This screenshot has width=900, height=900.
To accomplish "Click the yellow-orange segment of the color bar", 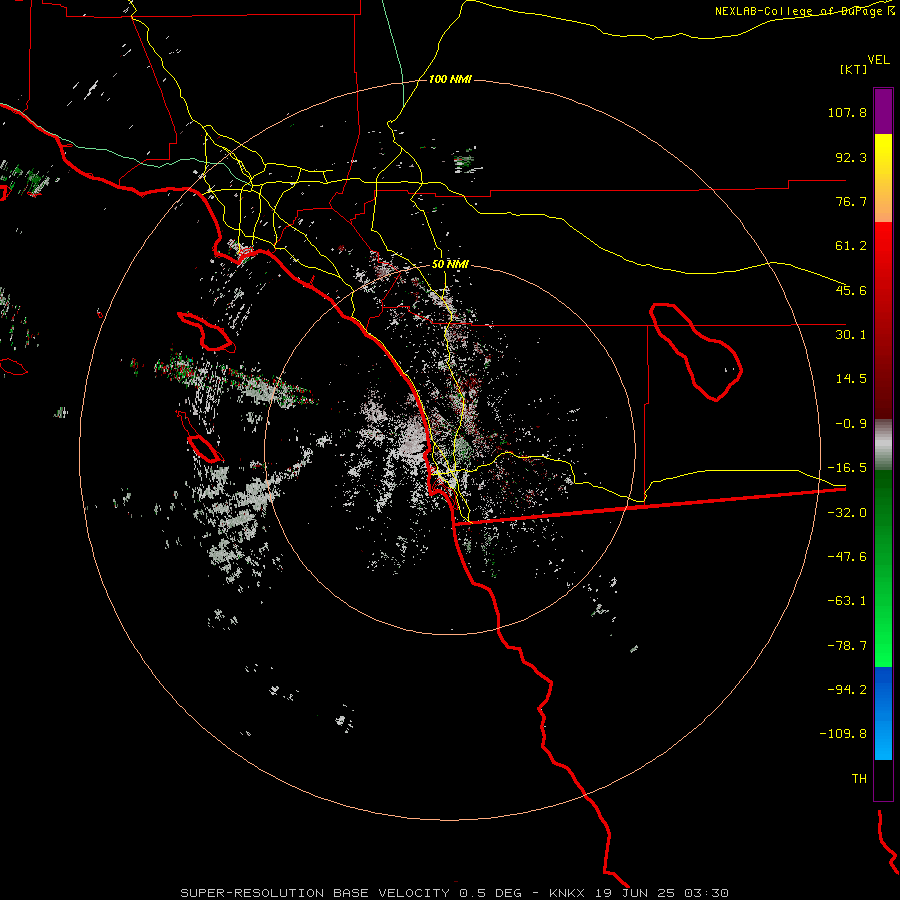I will pyautogui.click(x=883, y=178).
